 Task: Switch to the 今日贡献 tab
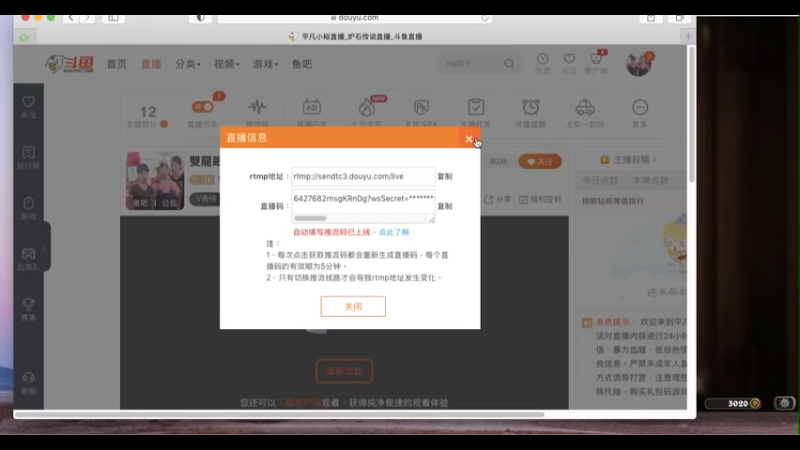[600, 181]
